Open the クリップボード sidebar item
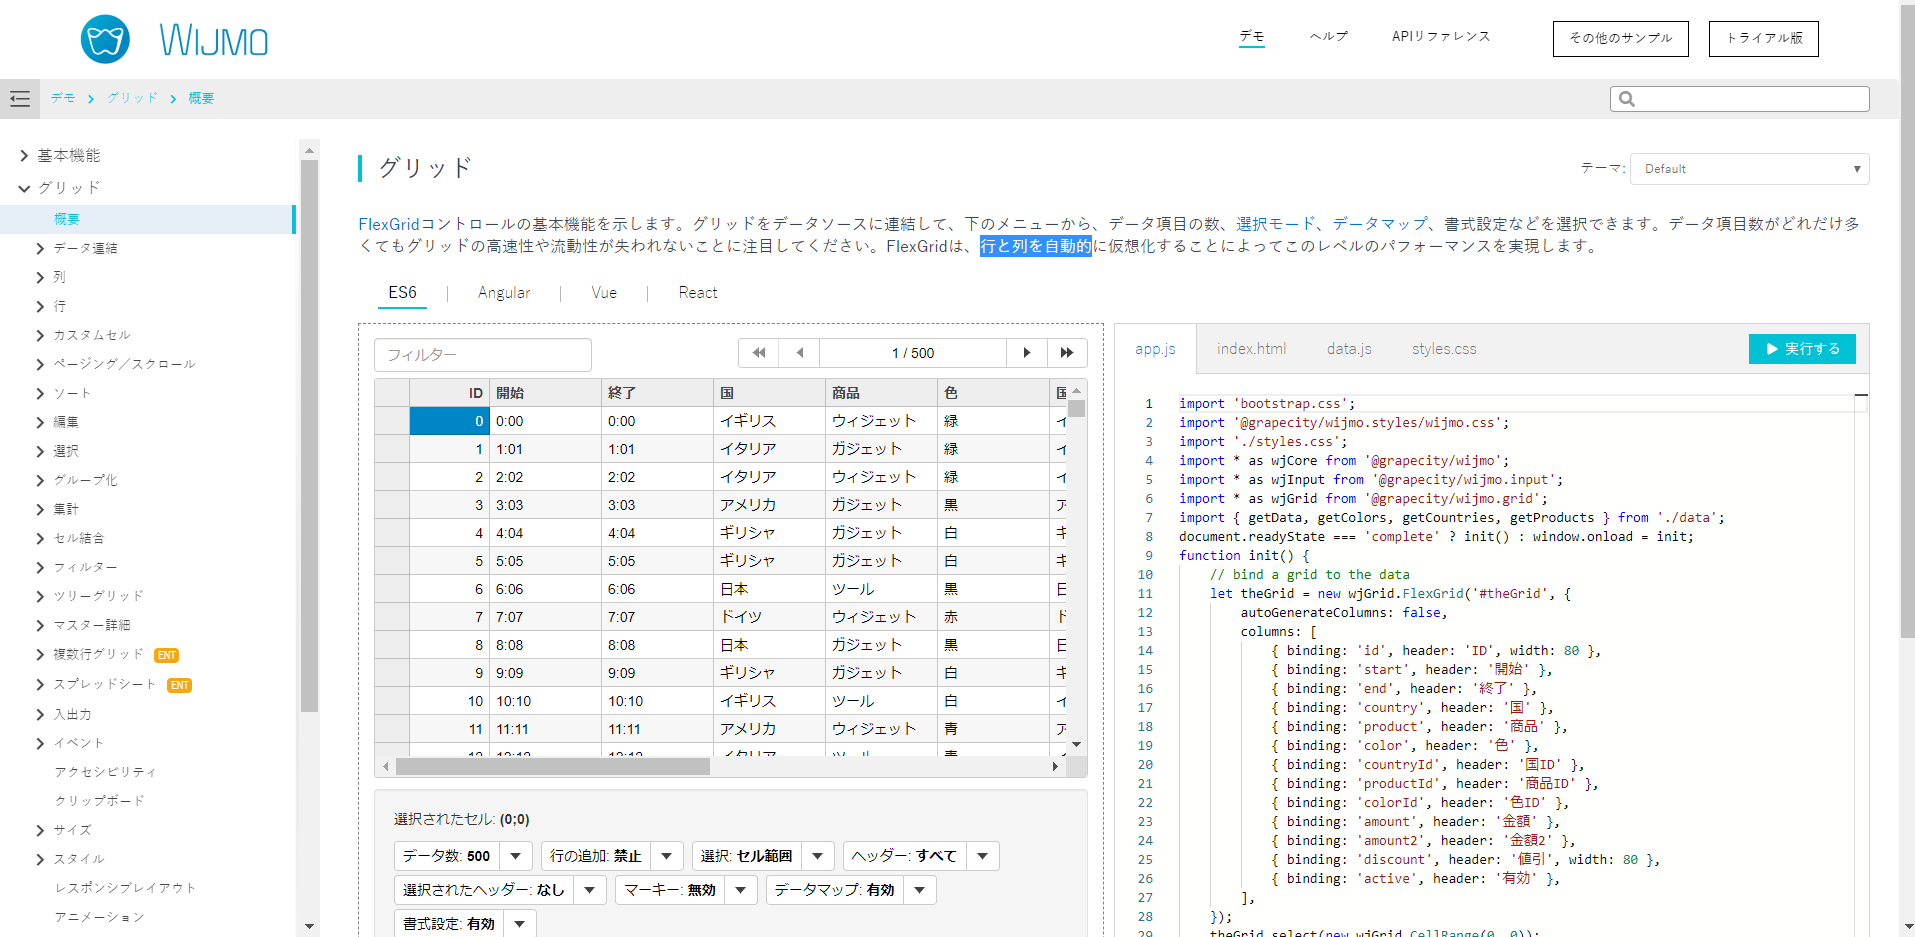The height and width of the screenshot is (937, 1915). point(99,802)
